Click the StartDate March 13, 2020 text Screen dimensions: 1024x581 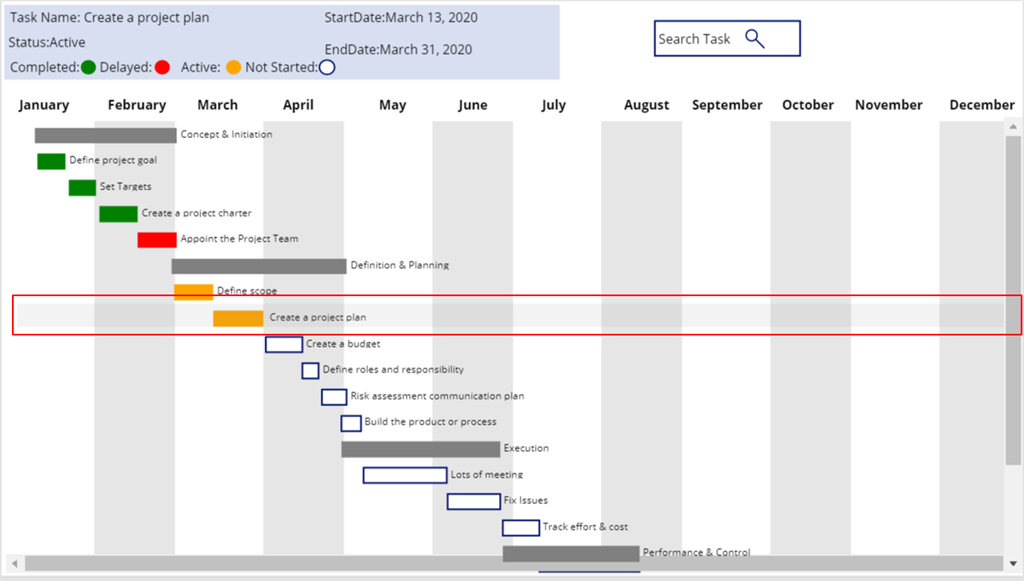pos(401,18)
